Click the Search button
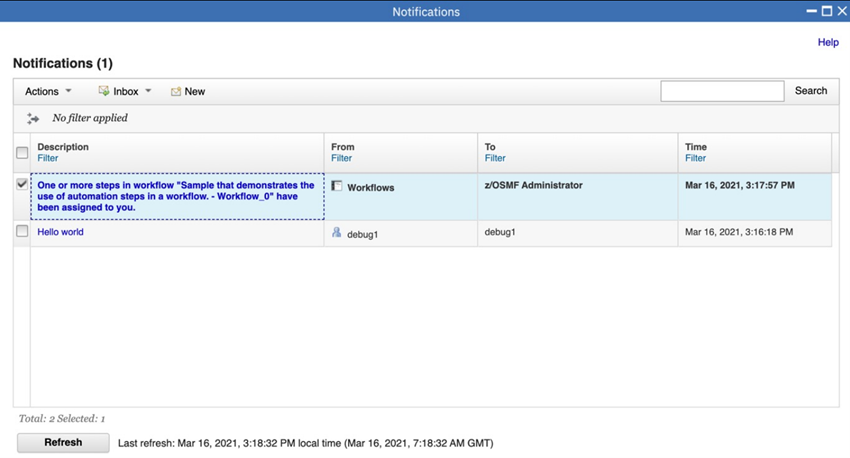 pyautogui.click(x=811, y=91)
